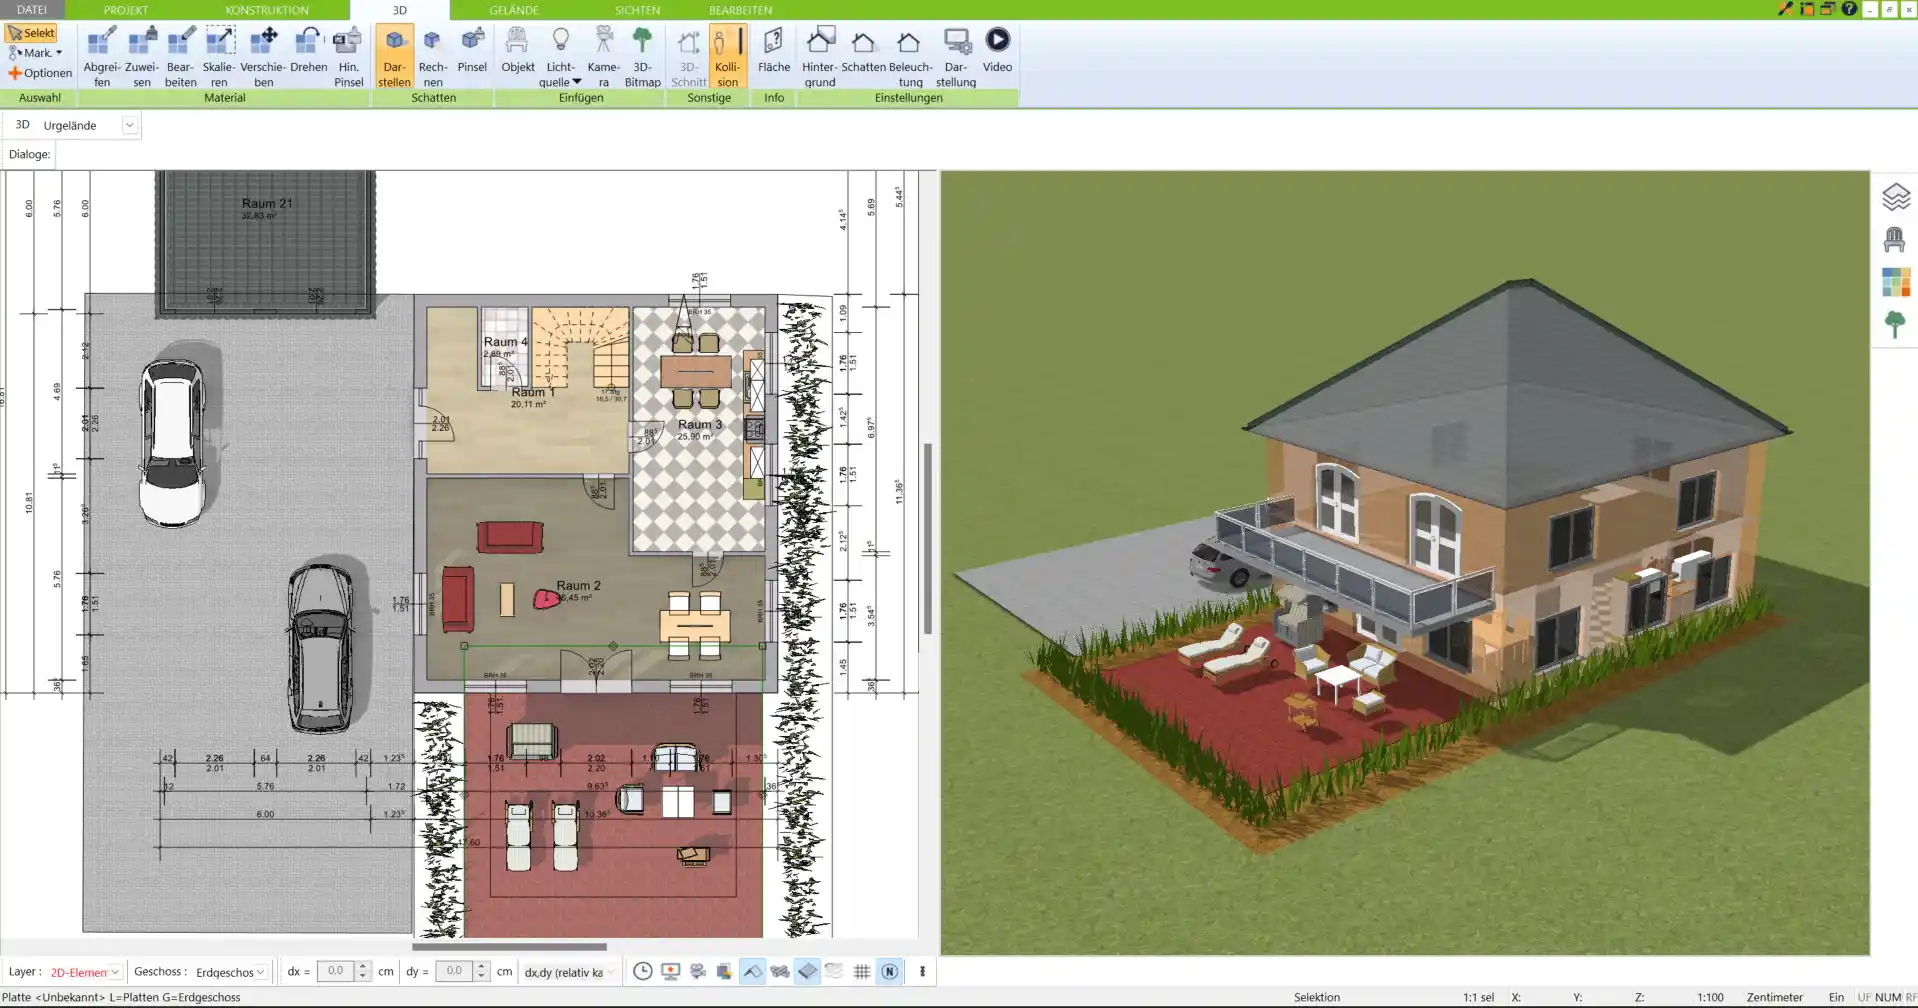
Task: Click the Optionen button
Action: click(x=40, y=73)
